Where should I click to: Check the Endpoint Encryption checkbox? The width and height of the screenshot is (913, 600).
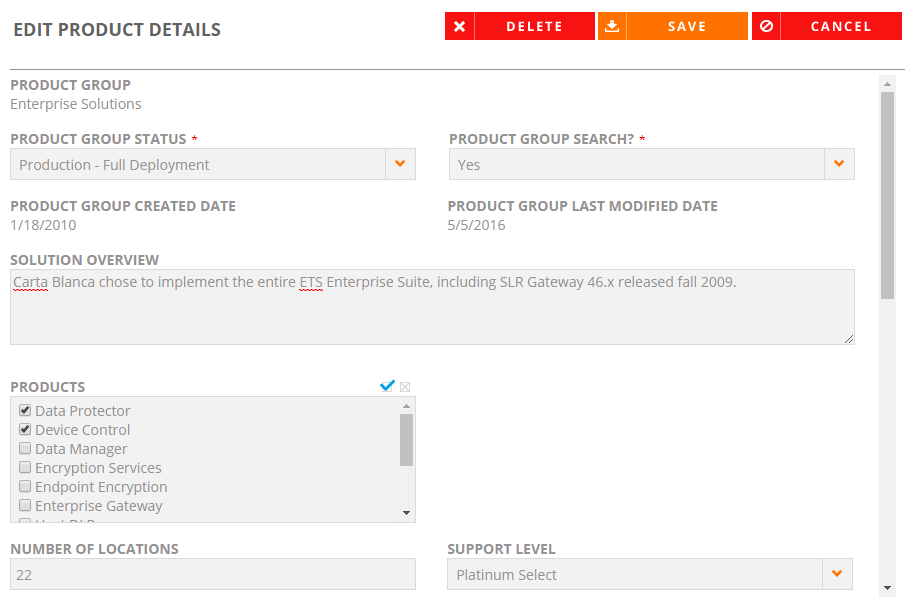point(25,486)
